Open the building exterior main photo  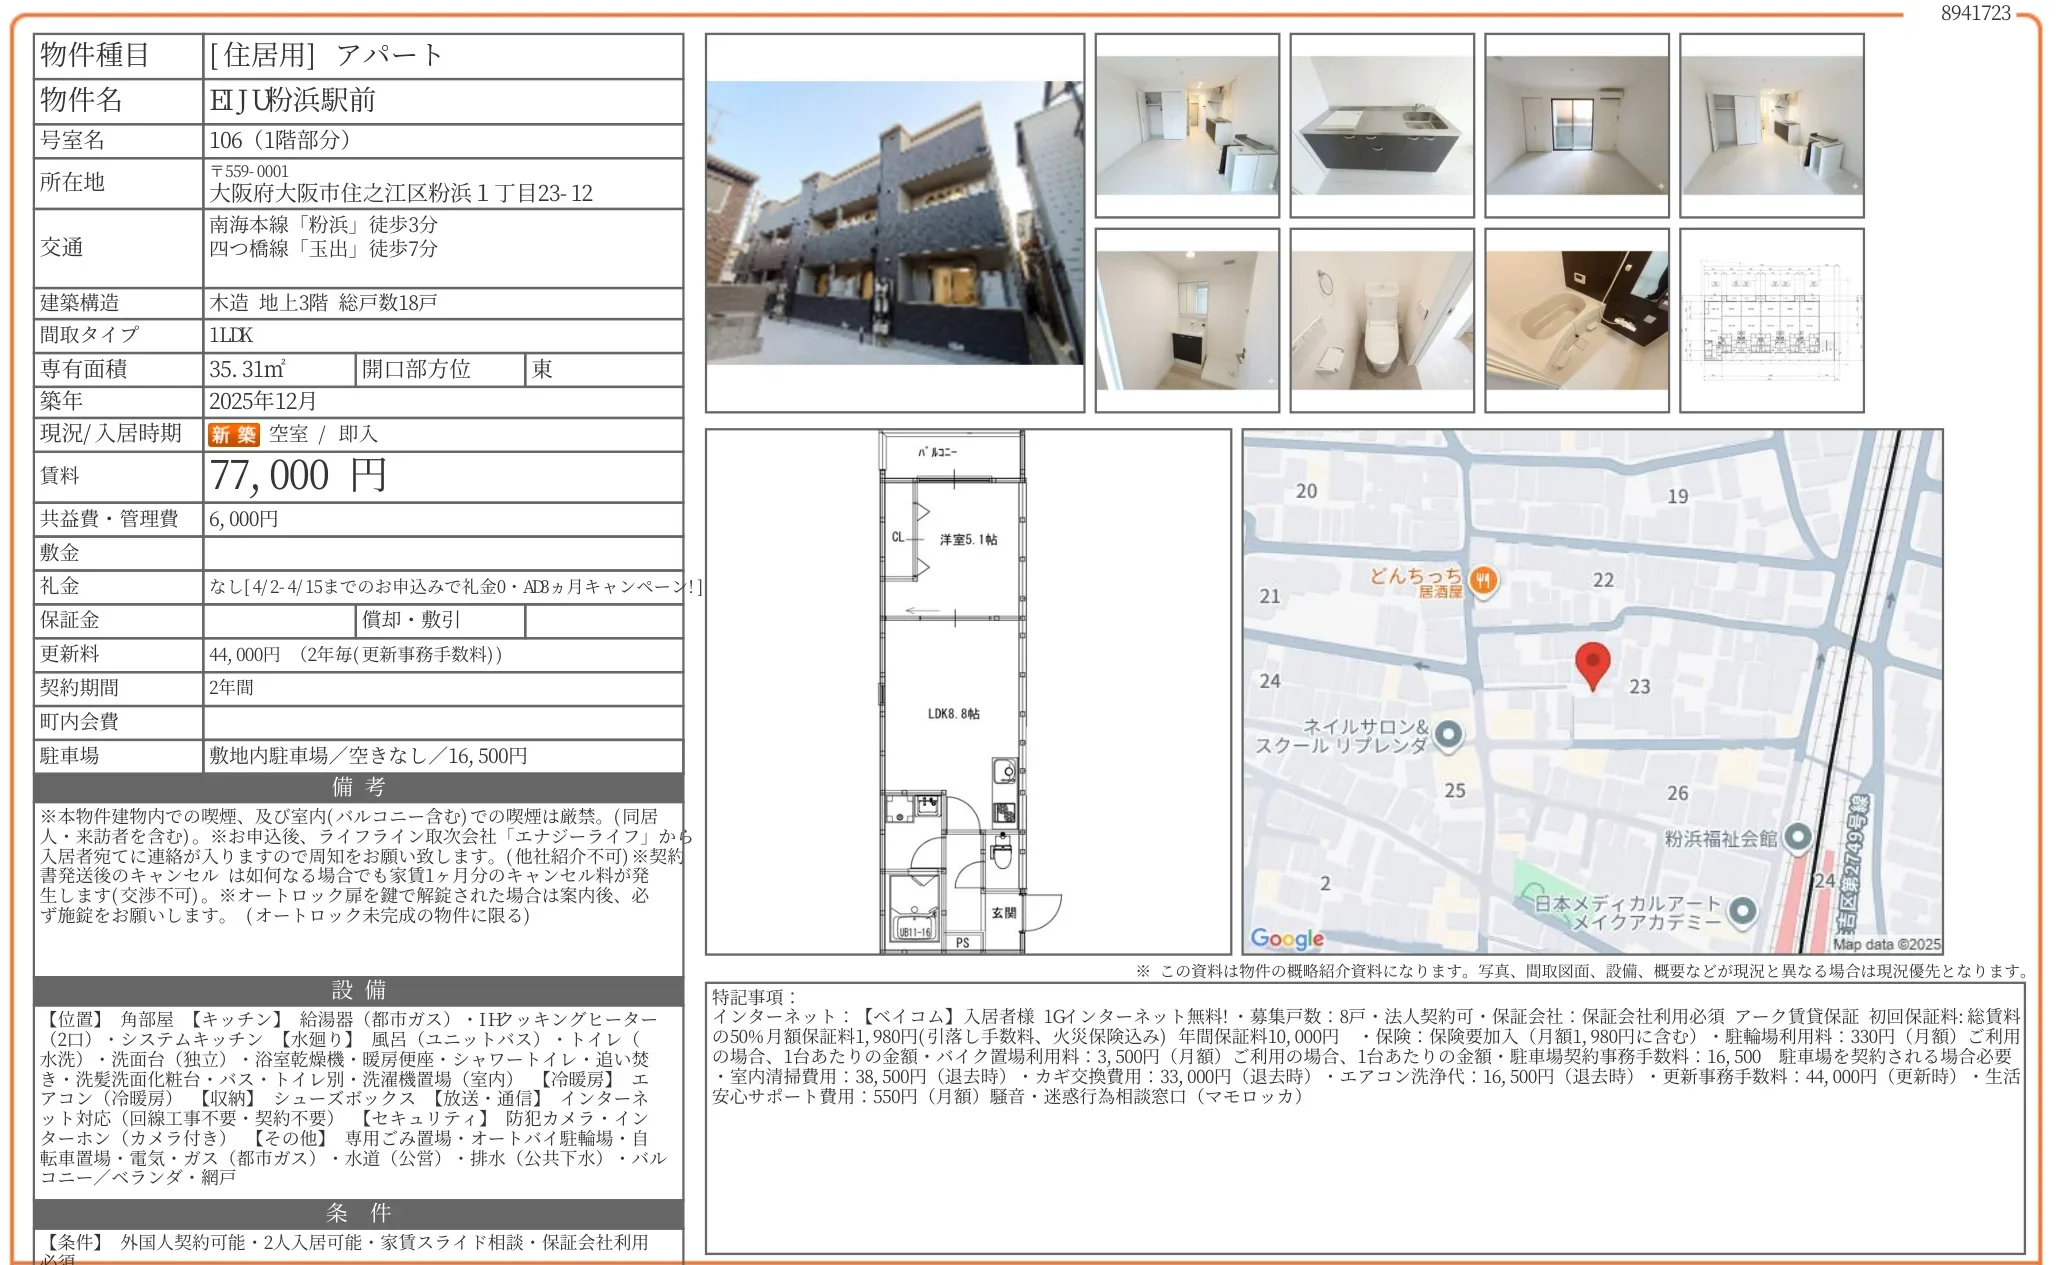[894, 223]
